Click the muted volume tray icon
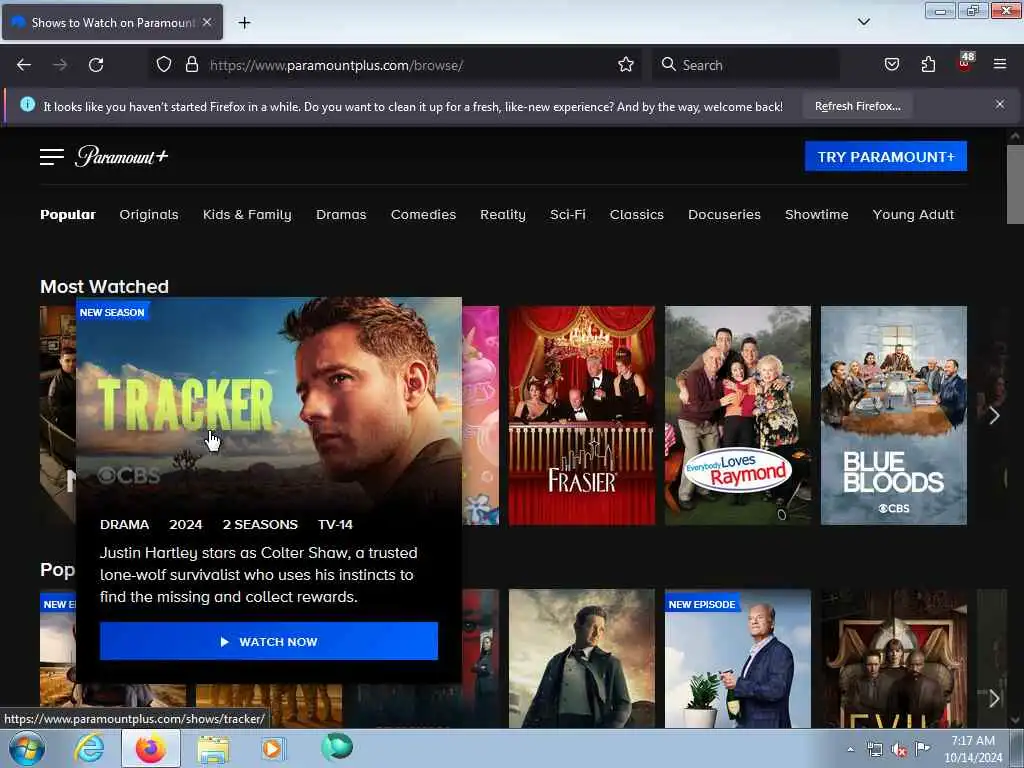1024x768 pixels. click(x=899, y=749)
